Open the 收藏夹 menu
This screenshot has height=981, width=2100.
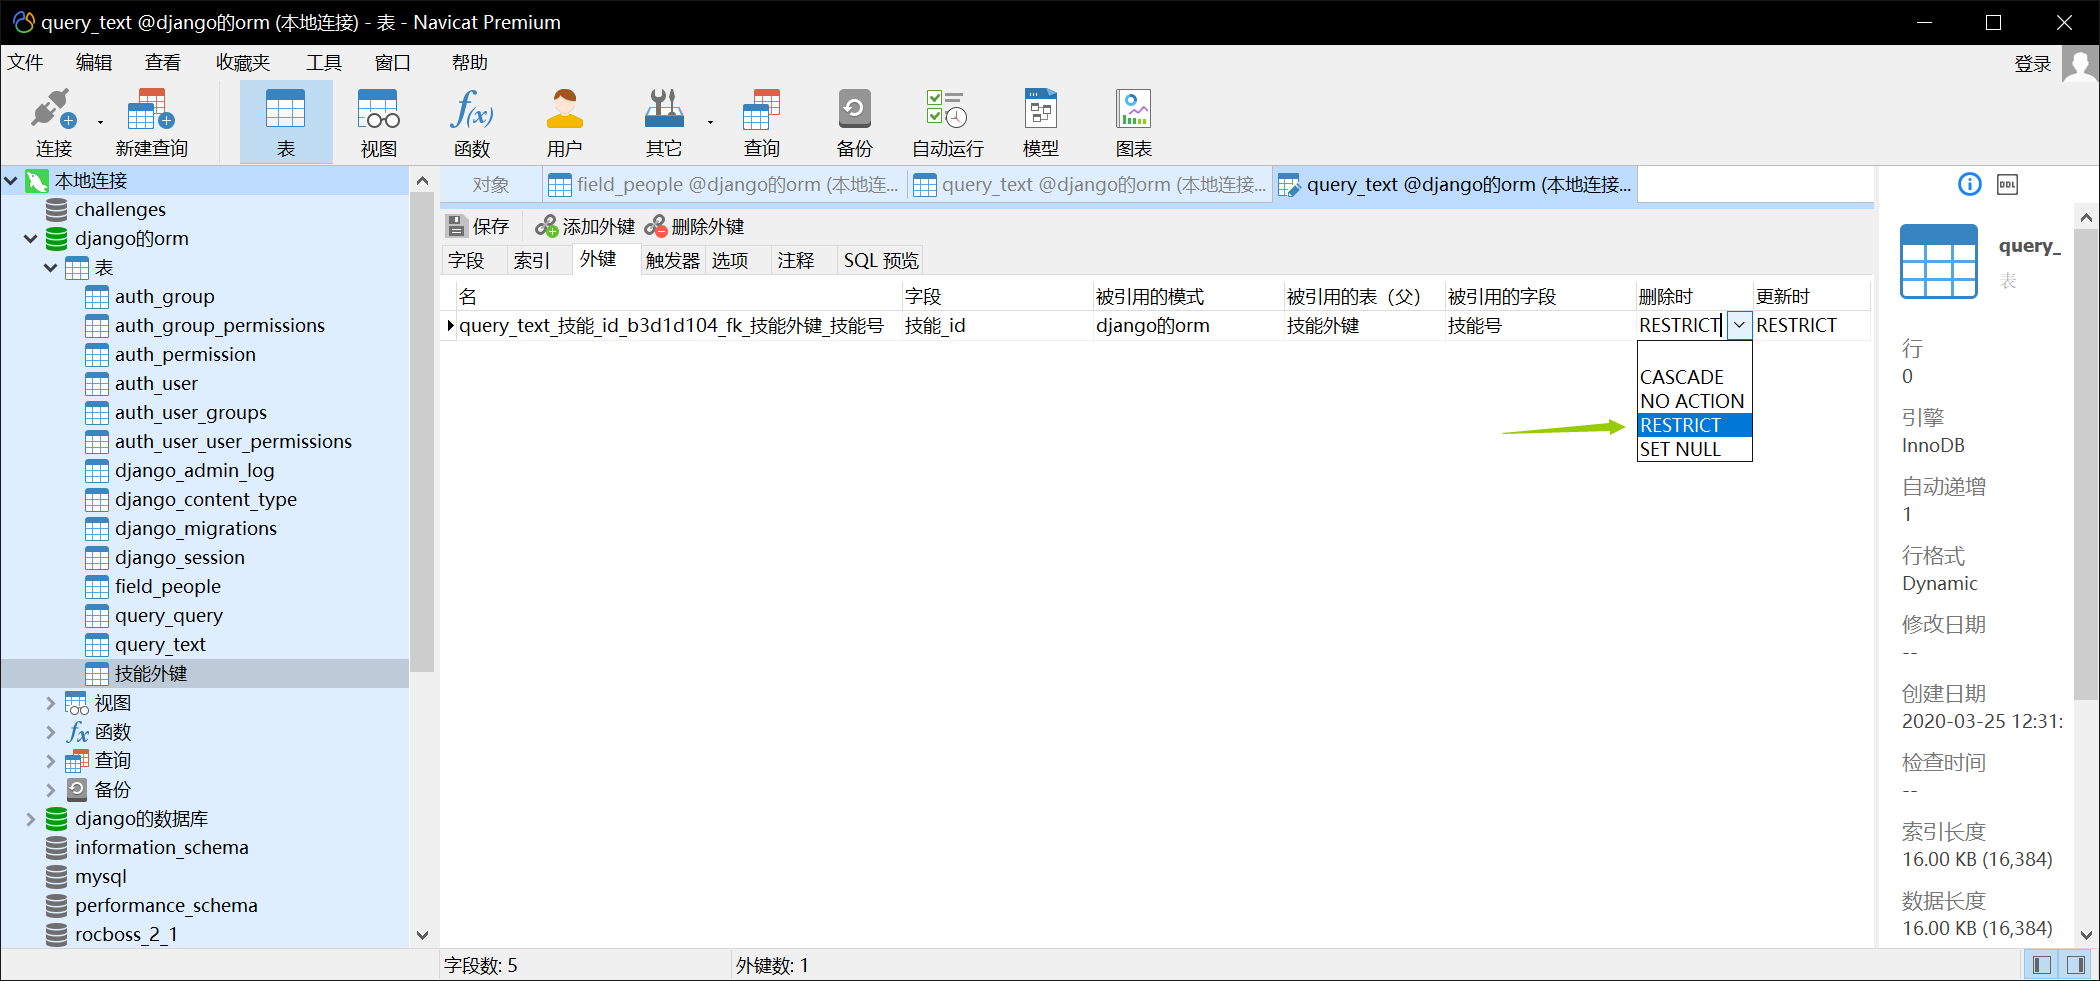click(x=243, y=63)
